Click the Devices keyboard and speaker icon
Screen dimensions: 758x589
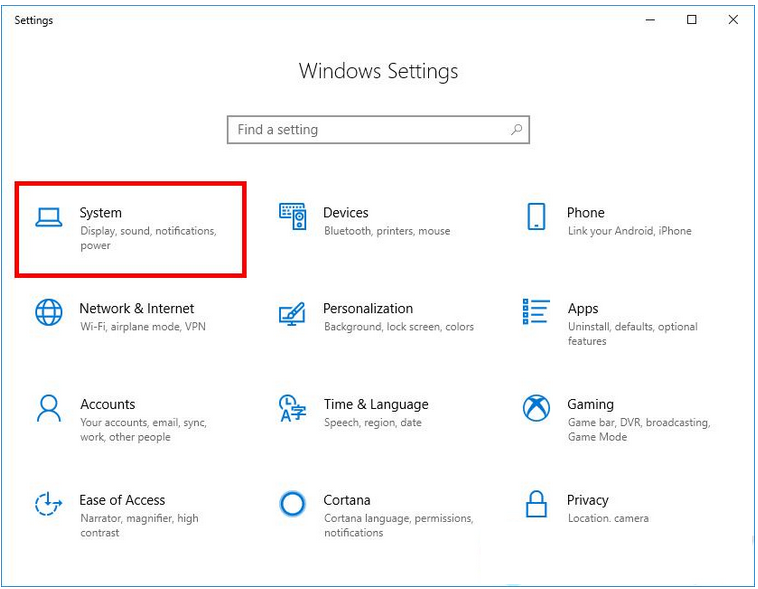[292, 216]
